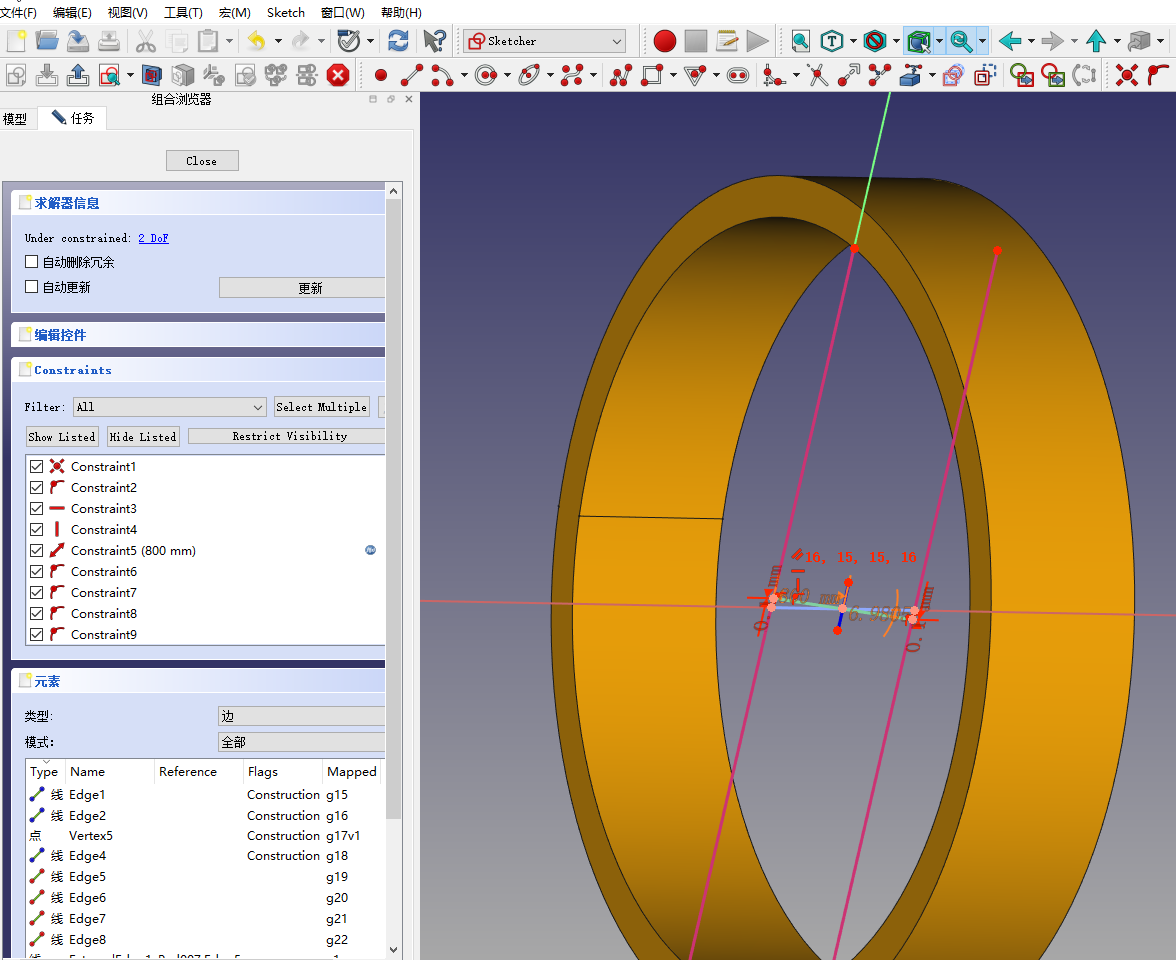Screen dimensions: 1176x960
Task: Select the Create Arc tool
Action: pos(442,75)
